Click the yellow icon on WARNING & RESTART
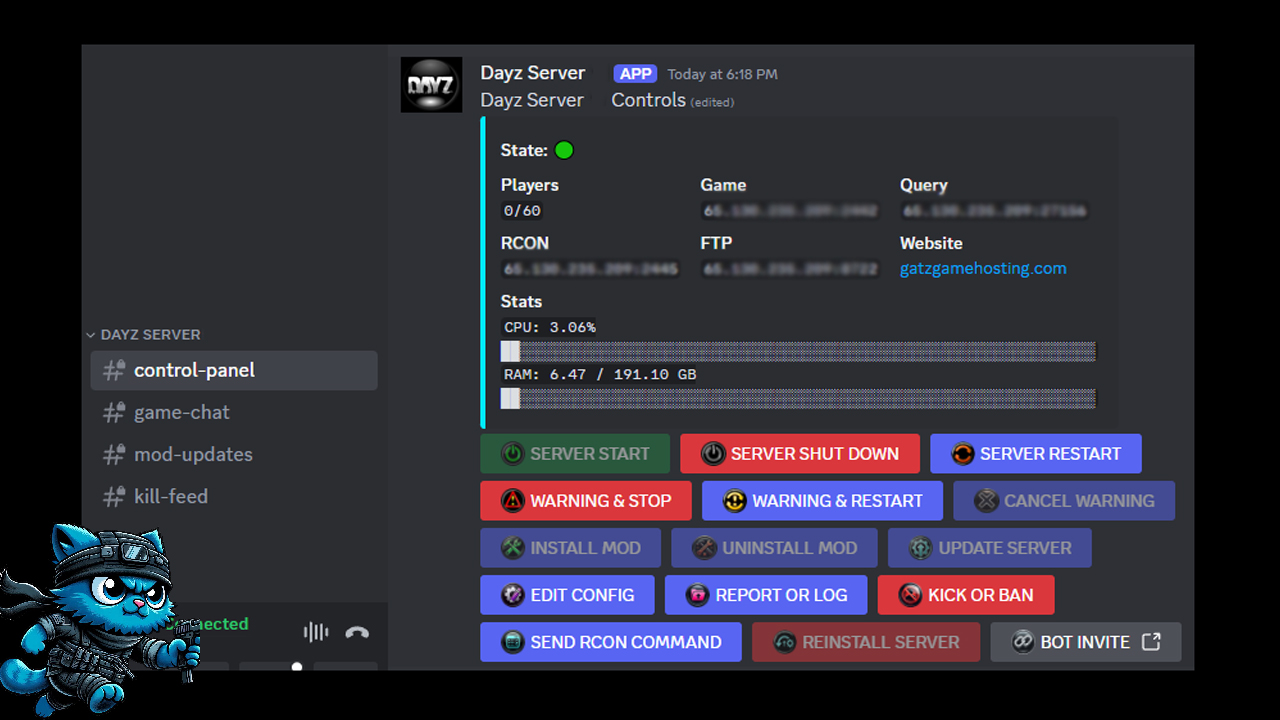Image resolution: width=1280 pixels, height=720 pixels. coord(734,500)
